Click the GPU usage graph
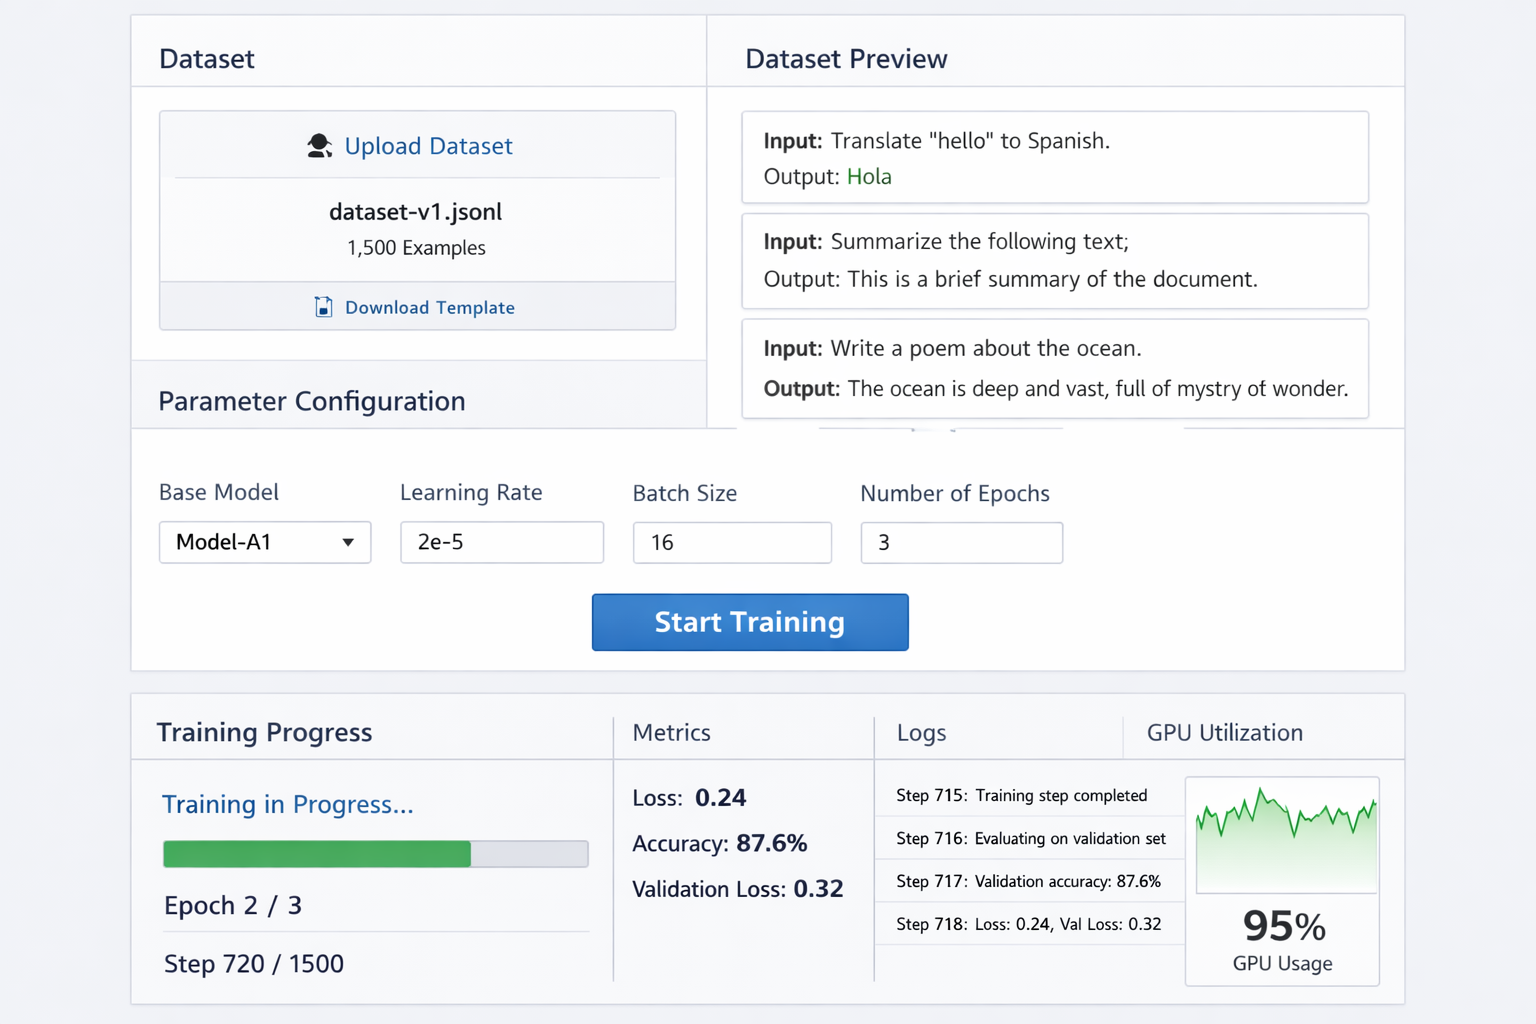Viewport: 1536px width, 1024px height. [1286, 834]
